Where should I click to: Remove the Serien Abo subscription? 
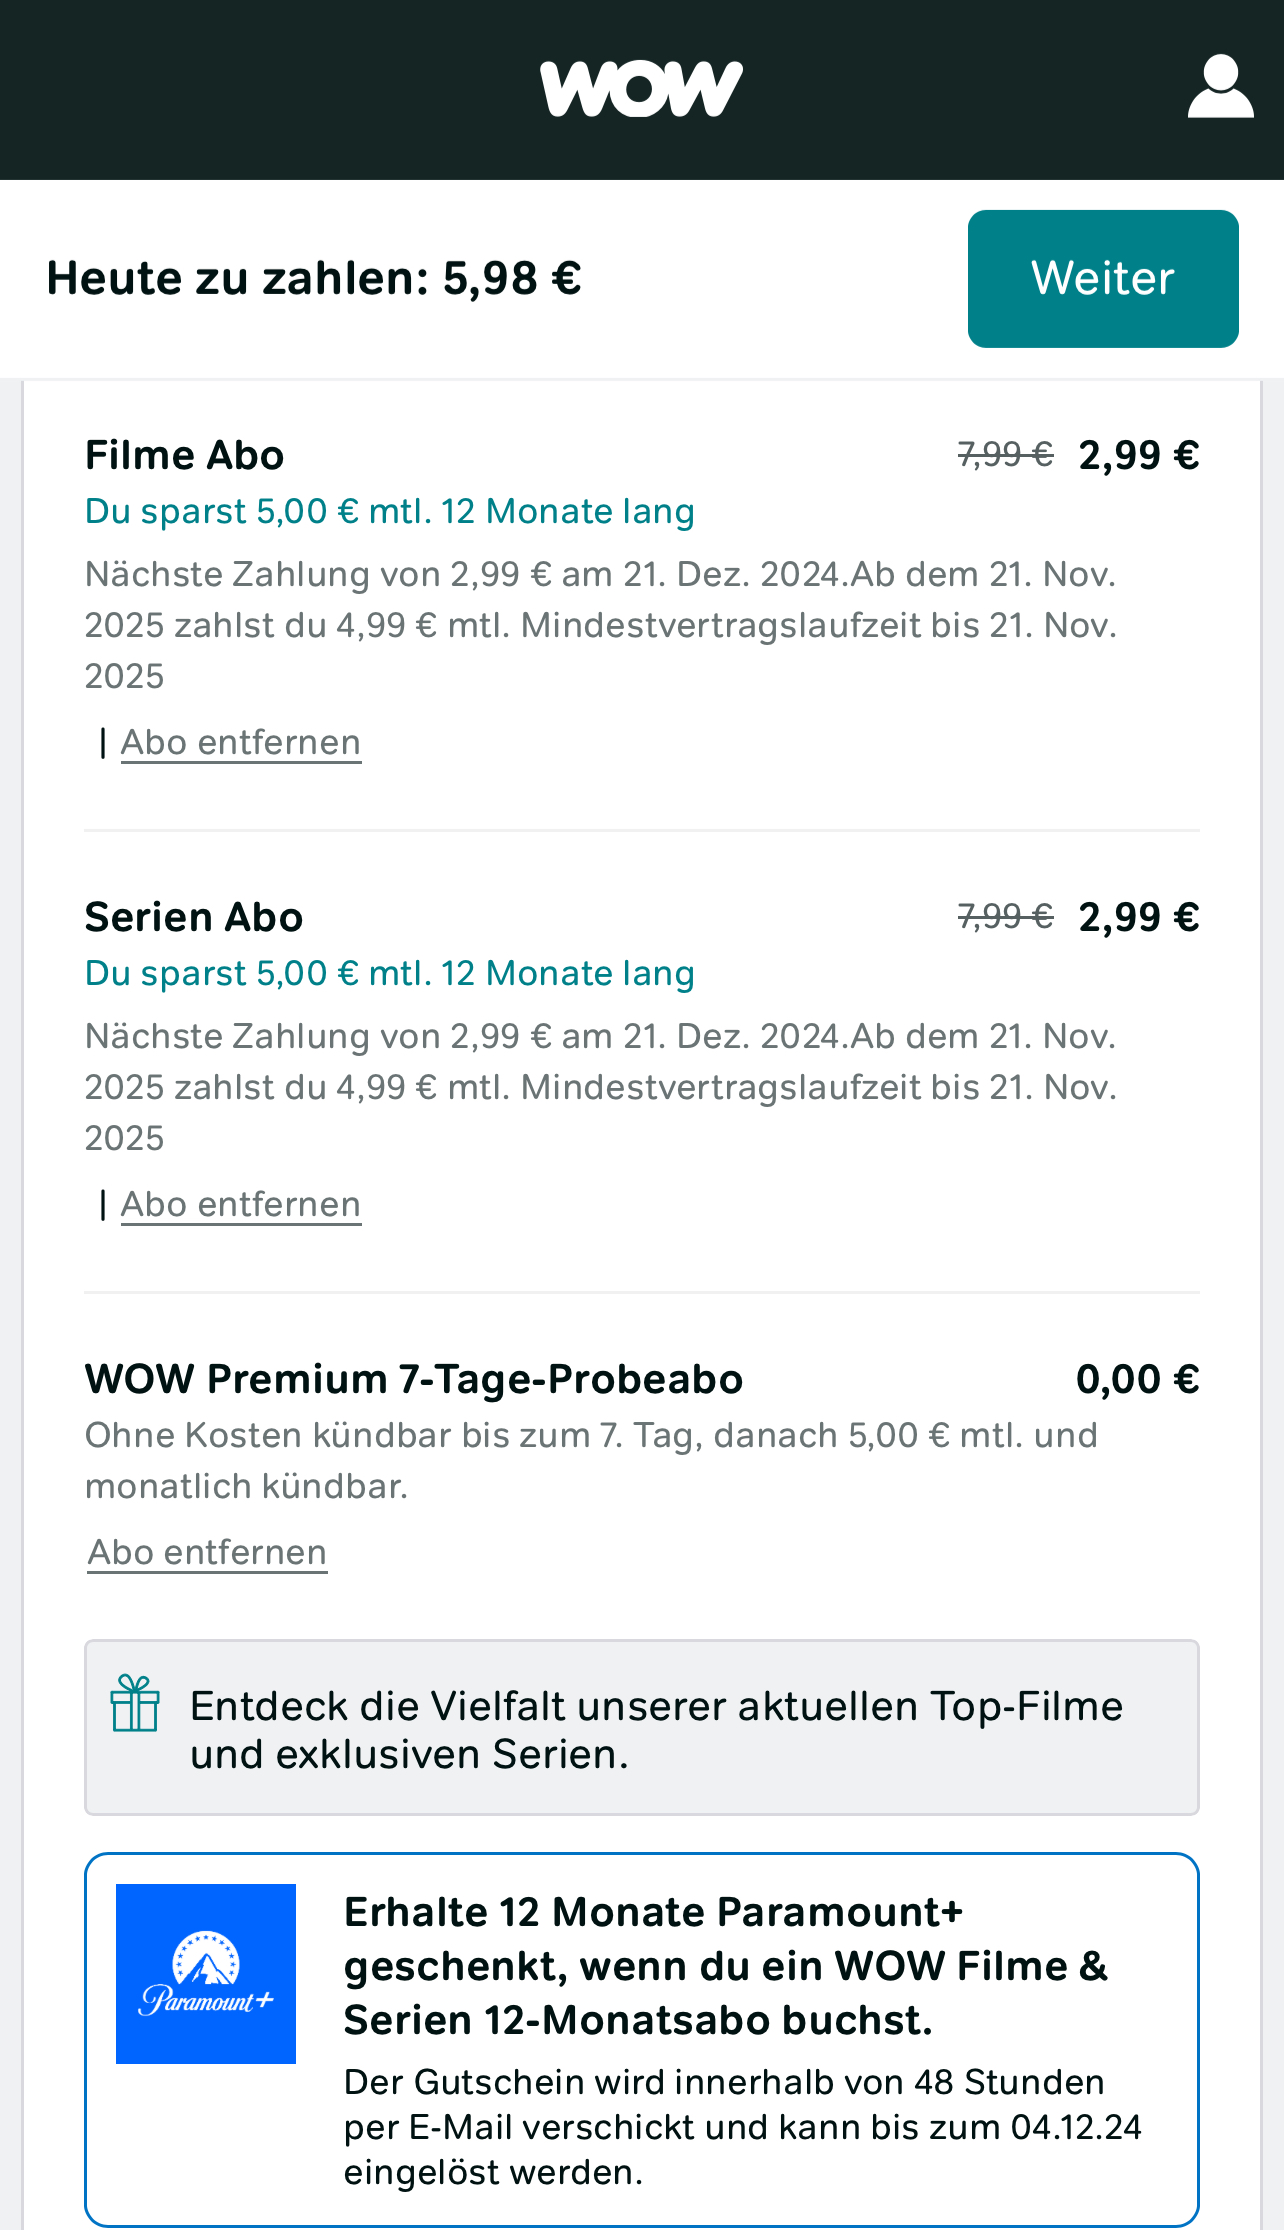pyautogui.click(x=241, y=1205)
